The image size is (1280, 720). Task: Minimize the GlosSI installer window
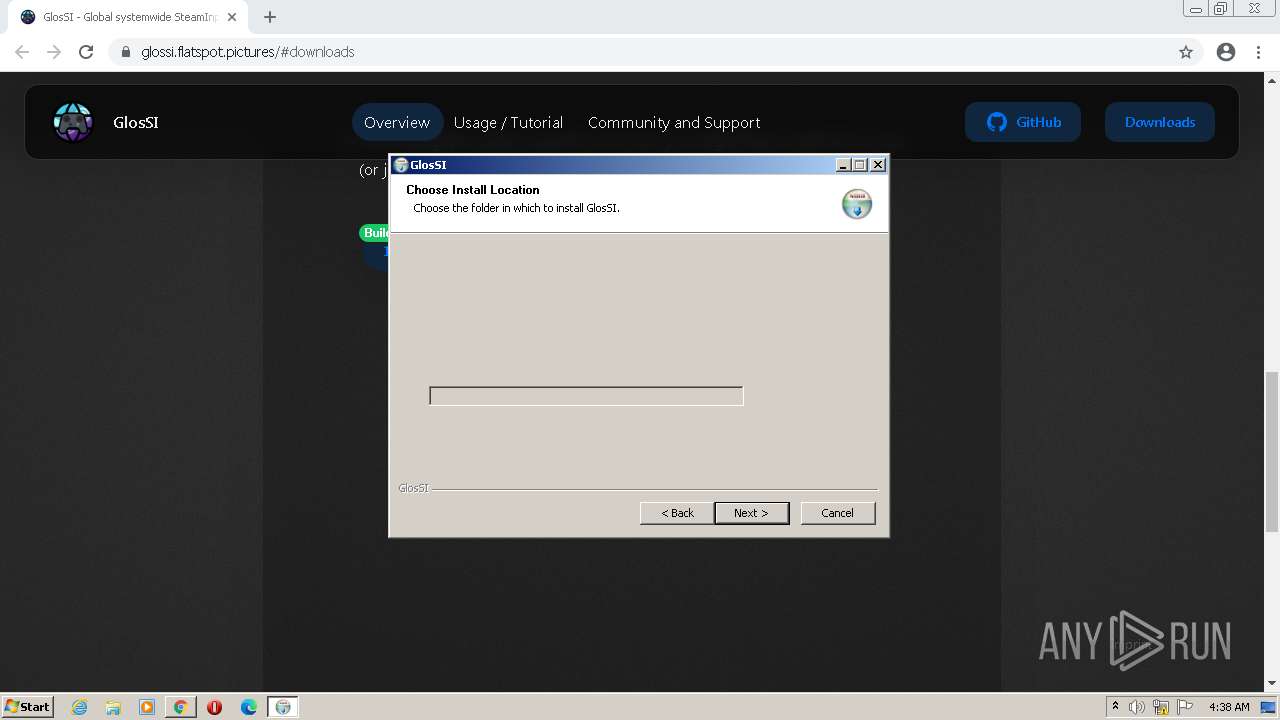click(x=843, y=165)
